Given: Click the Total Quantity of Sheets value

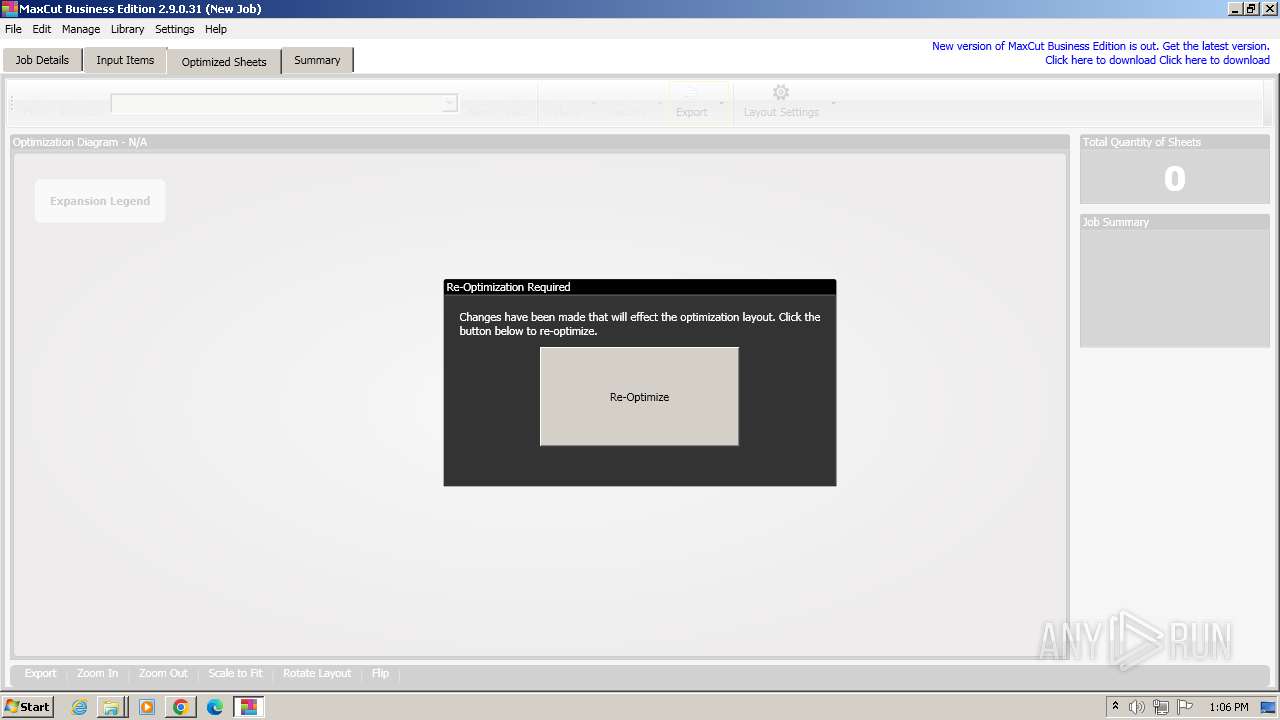Looking at the screenshot, I should 1175,179.
